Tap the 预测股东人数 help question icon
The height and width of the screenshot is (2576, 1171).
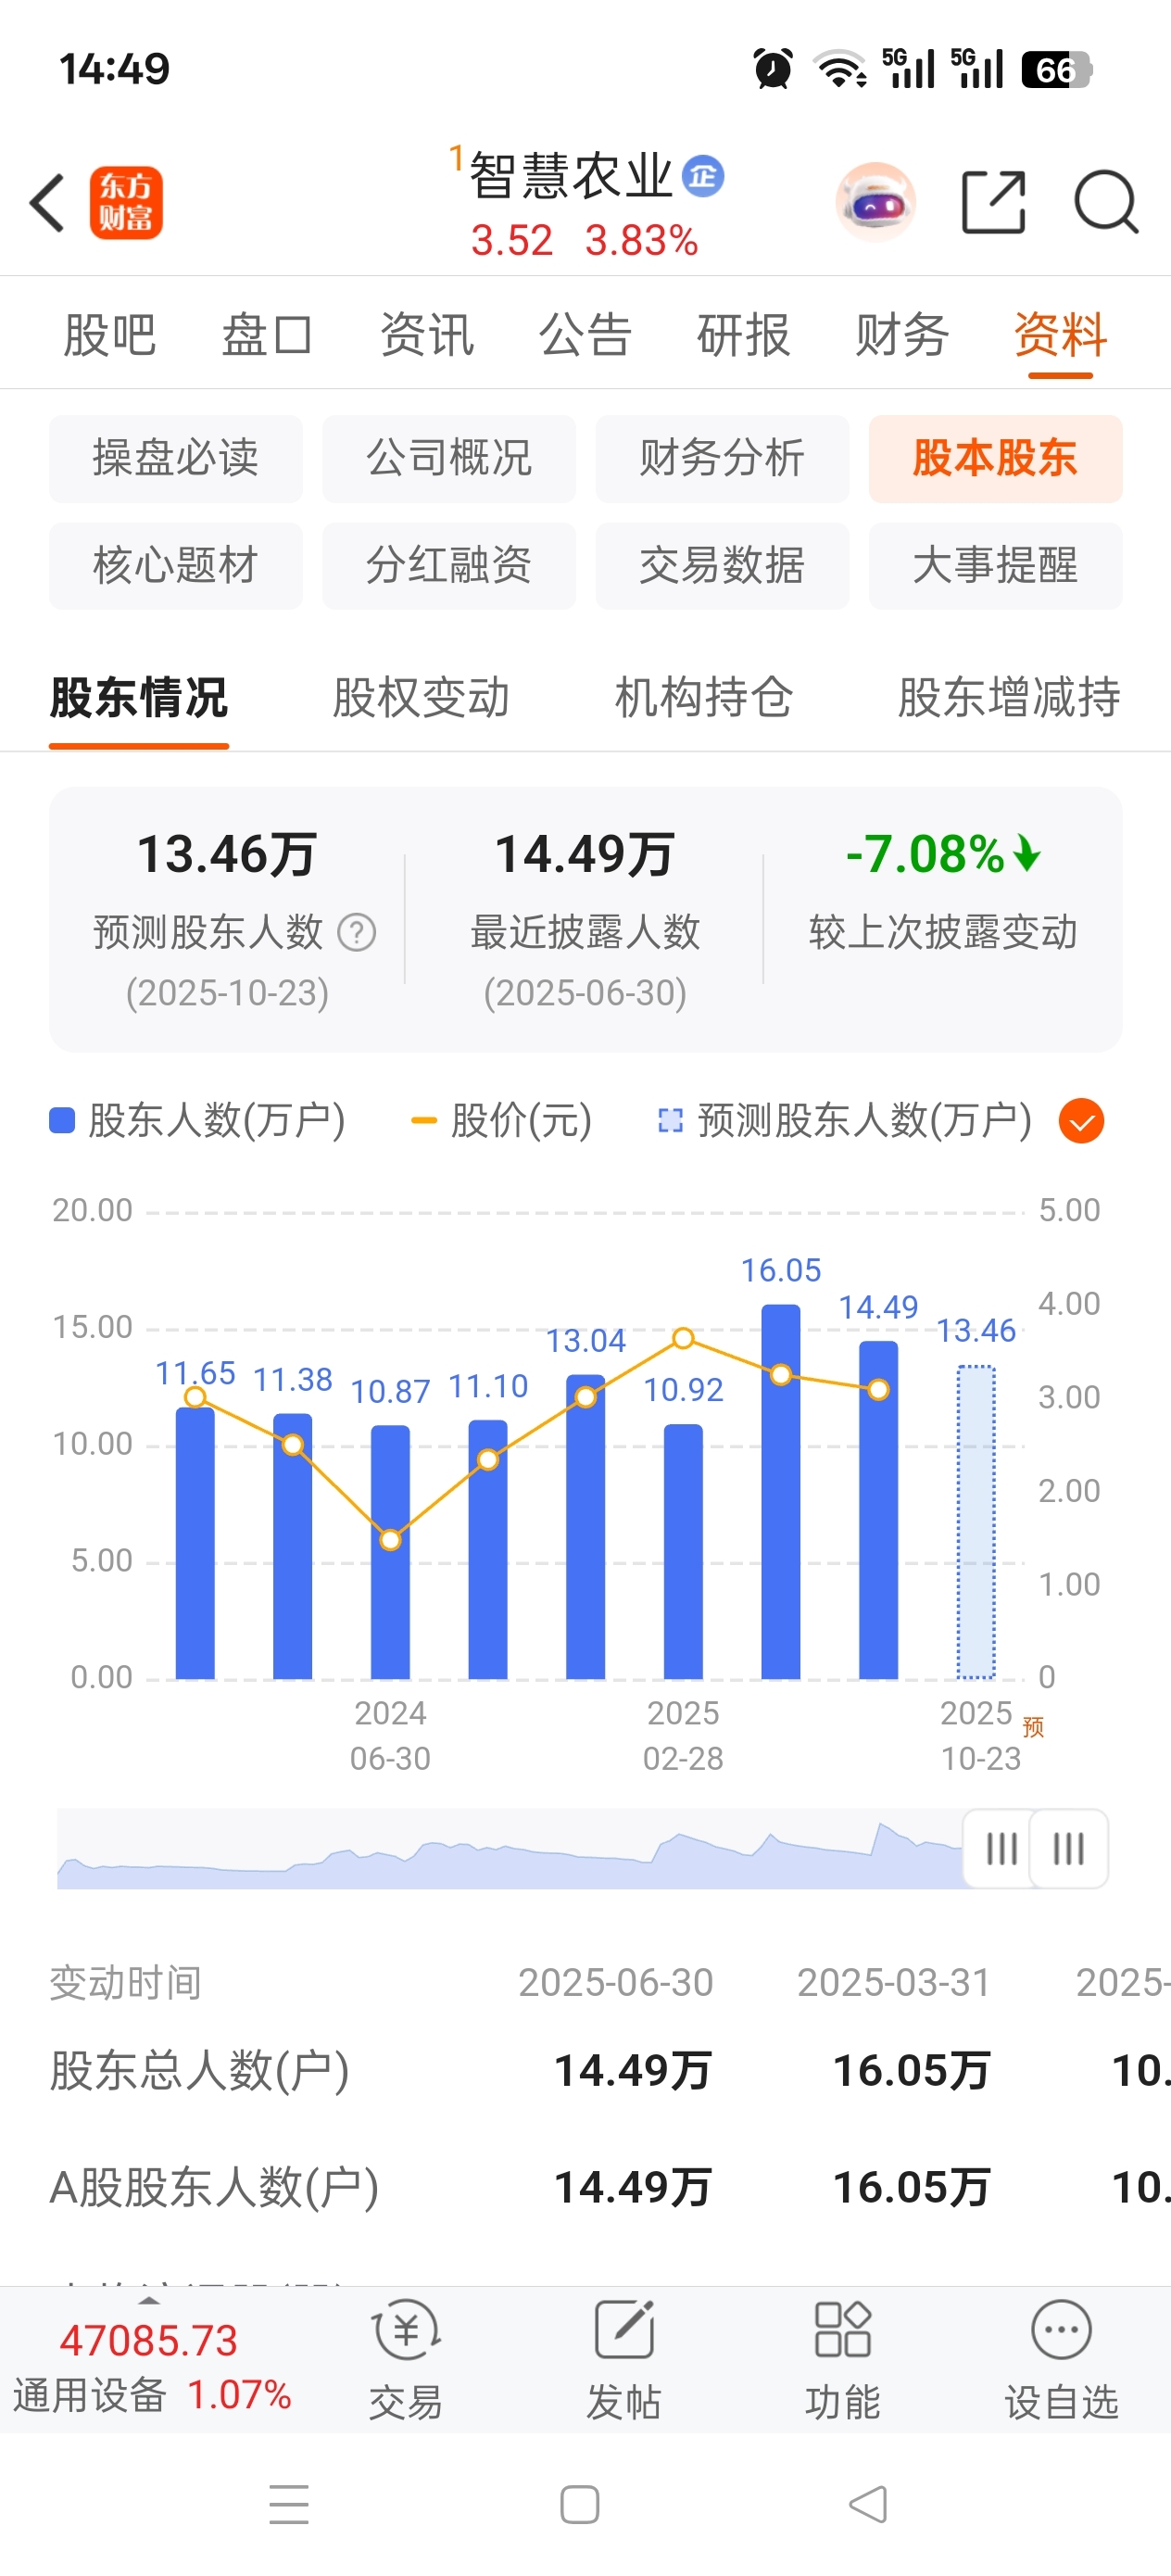coord(356,932)
